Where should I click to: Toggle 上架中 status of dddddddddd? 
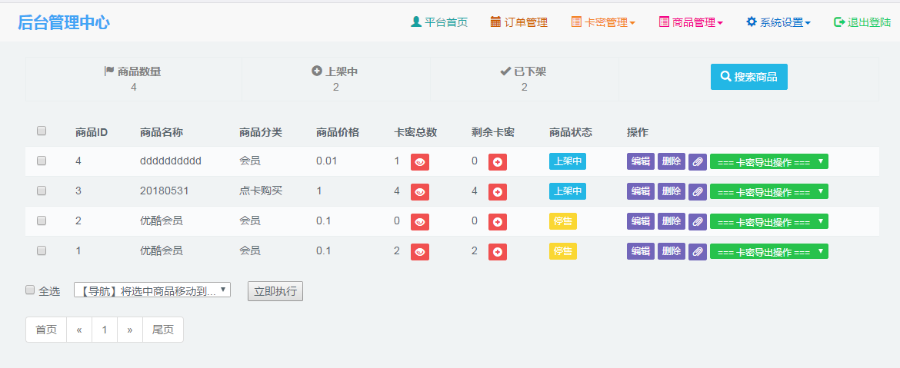point(567,162)
